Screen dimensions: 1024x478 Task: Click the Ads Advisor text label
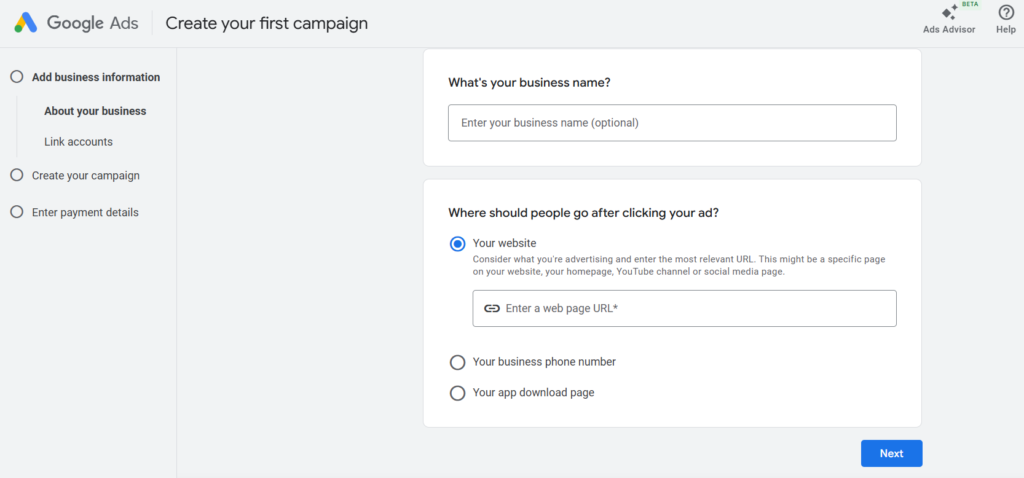point(948,30)
